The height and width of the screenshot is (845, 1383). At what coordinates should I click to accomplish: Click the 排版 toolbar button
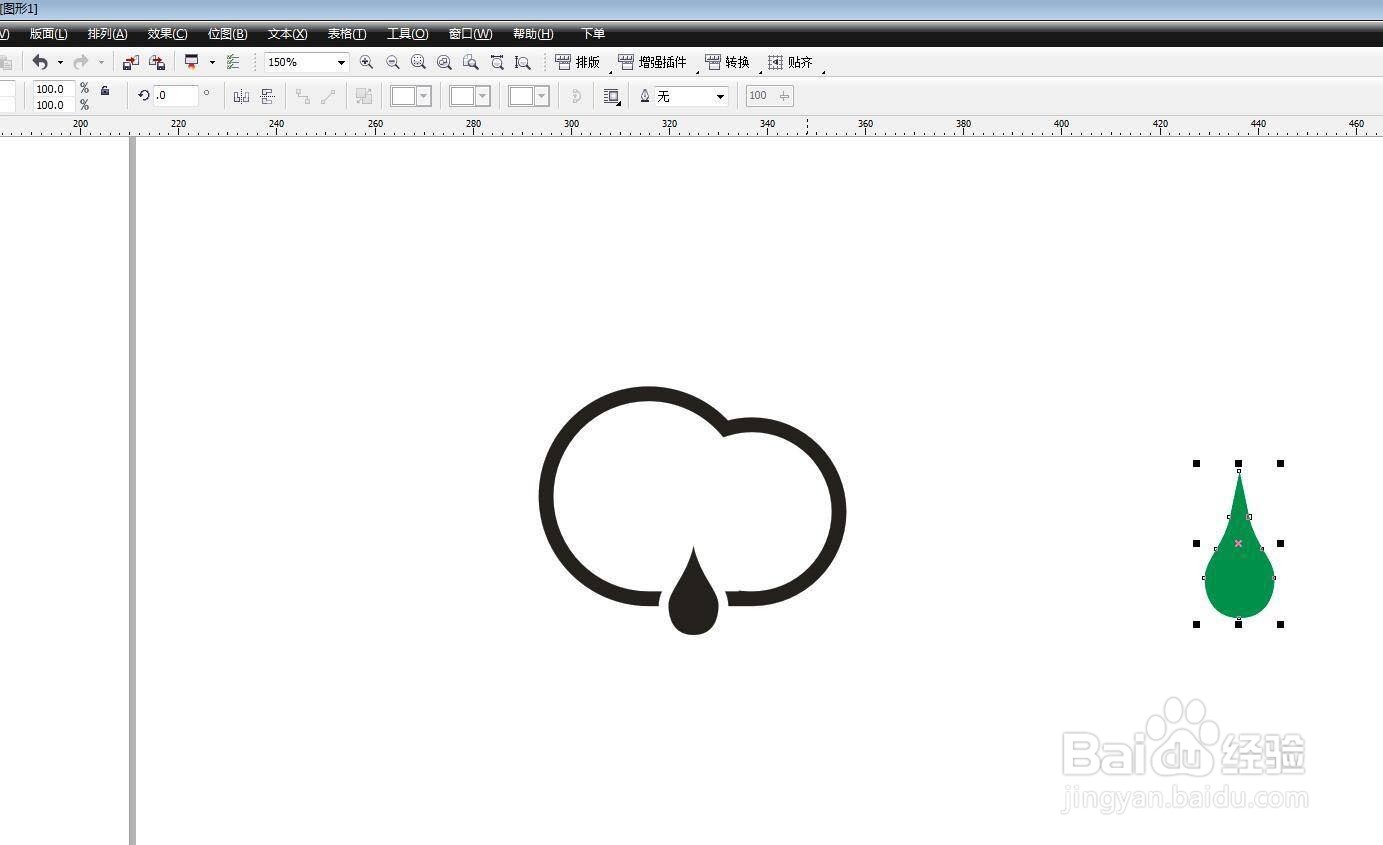[578, 62]
